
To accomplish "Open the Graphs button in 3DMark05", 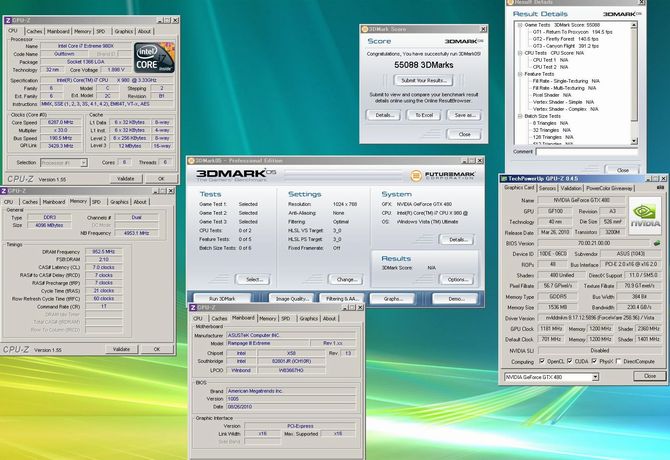I will [x=393, y=299].
